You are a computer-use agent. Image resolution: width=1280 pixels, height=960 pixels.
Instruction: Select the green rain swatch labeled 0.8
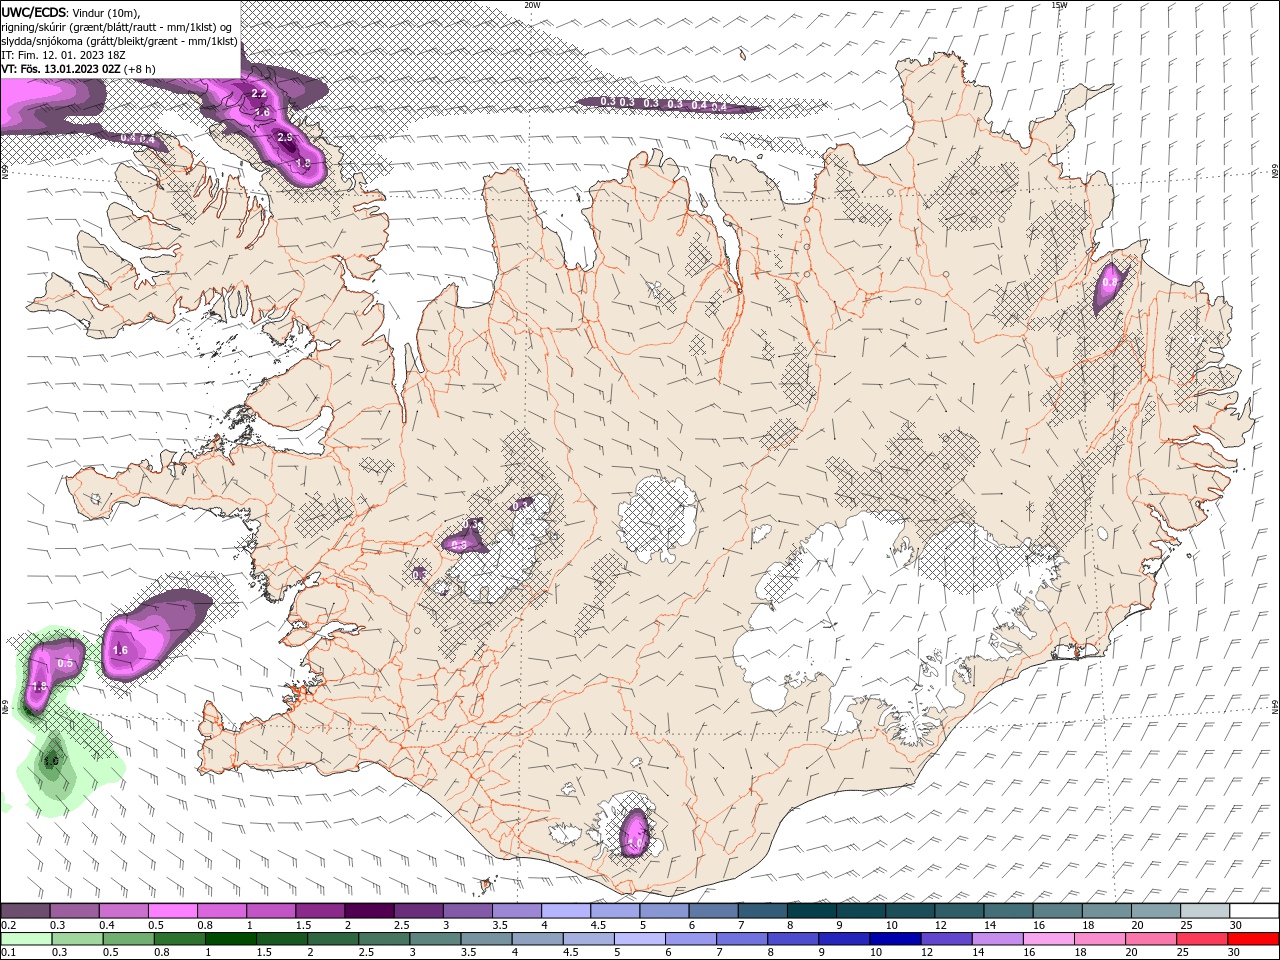[x=179, y=939]
